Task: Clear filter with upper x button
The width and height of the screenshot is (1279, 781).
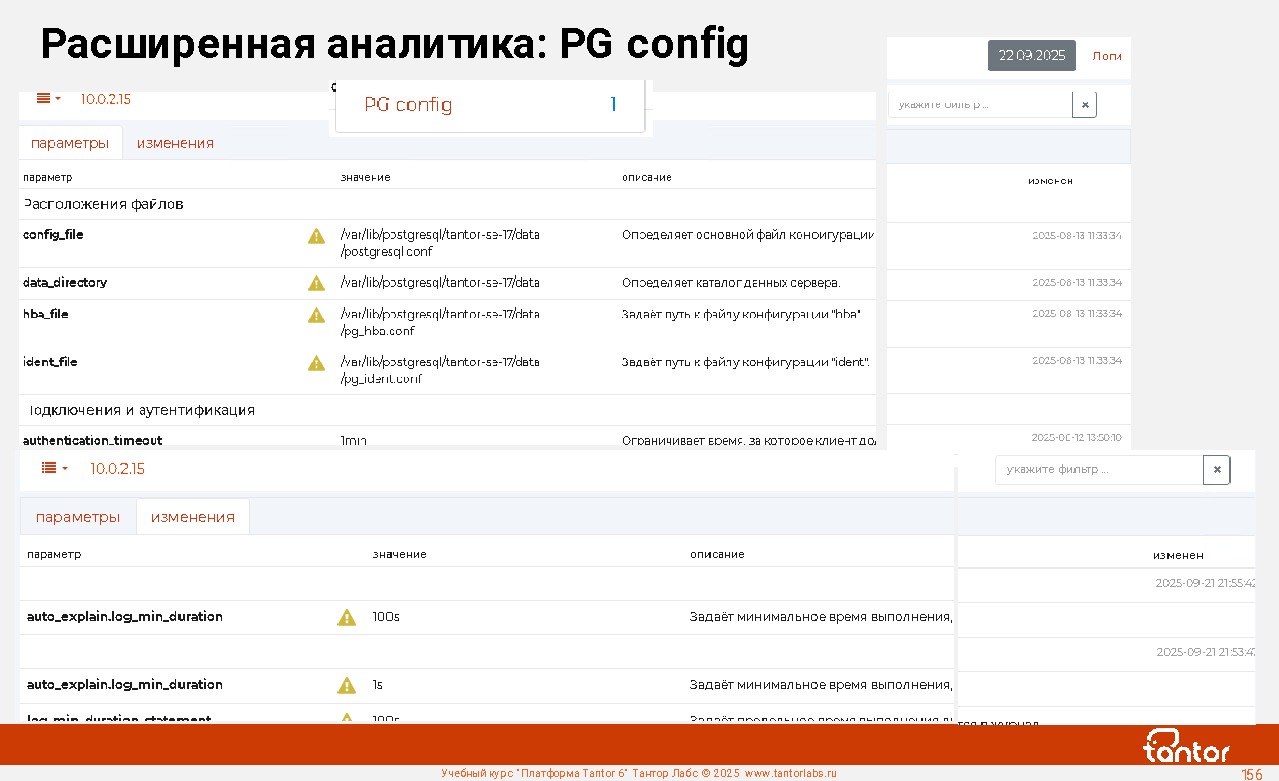Action: tap(1084, 105)
